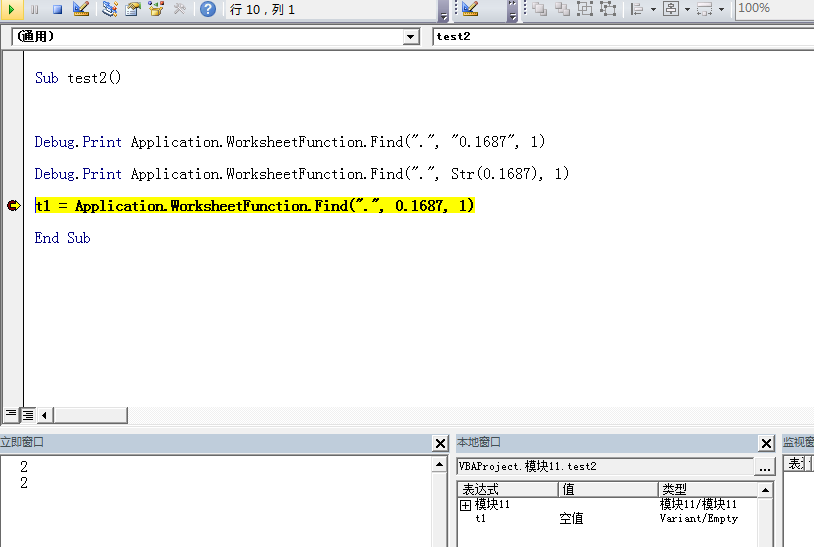The width and height of the screenshot is (814, 547).
Task: Run the macro with the green play icon
Action: coord(11,9)
